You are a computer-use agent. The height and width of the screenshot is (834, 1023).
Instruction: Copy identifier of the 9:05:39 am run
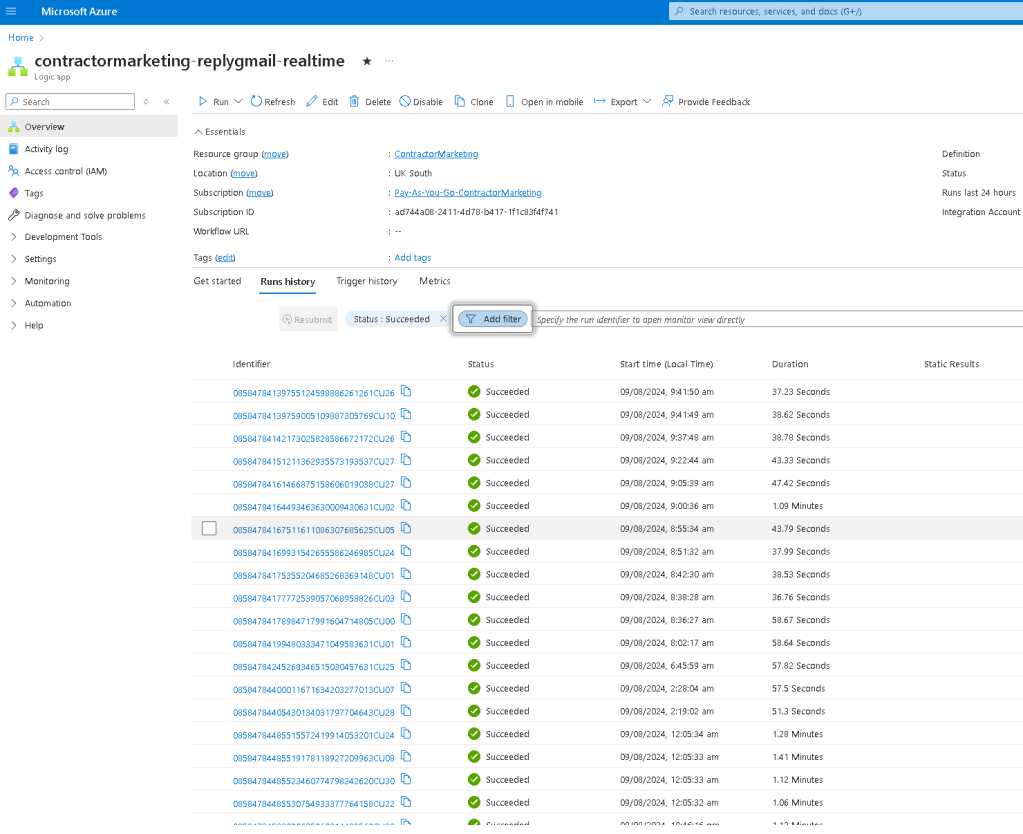pyautogui.click(x=406, y=483)
